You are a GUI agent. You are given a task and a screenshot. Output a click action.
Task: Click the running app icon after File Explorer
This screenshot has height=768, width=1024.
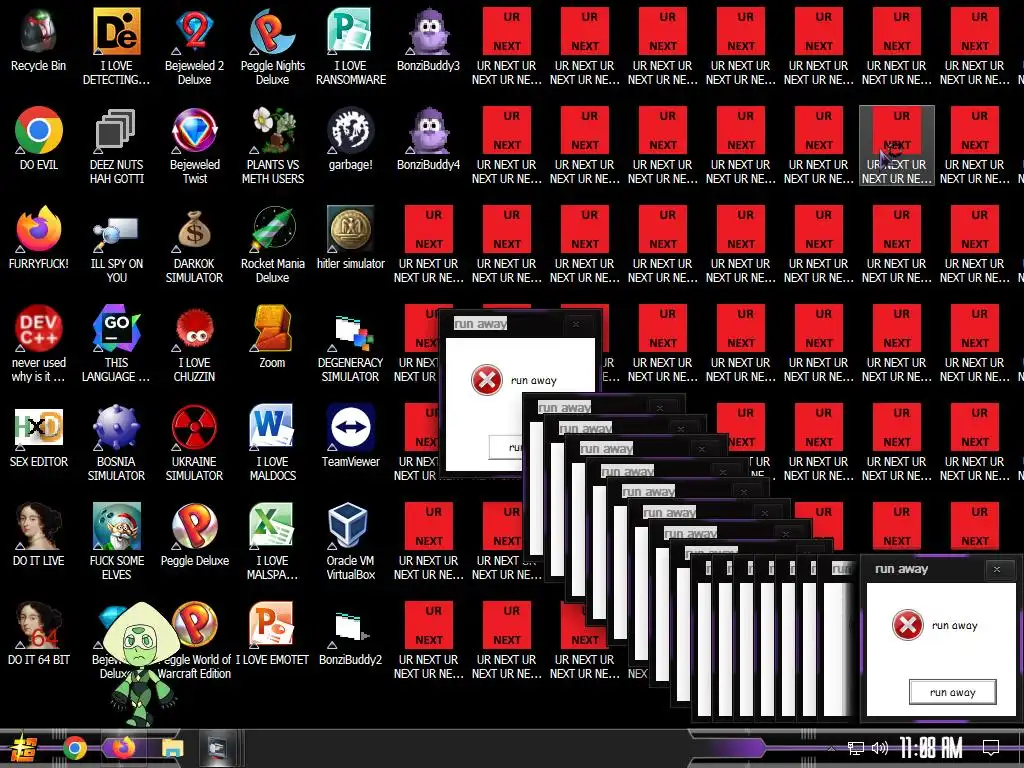[x=217, y=748]
